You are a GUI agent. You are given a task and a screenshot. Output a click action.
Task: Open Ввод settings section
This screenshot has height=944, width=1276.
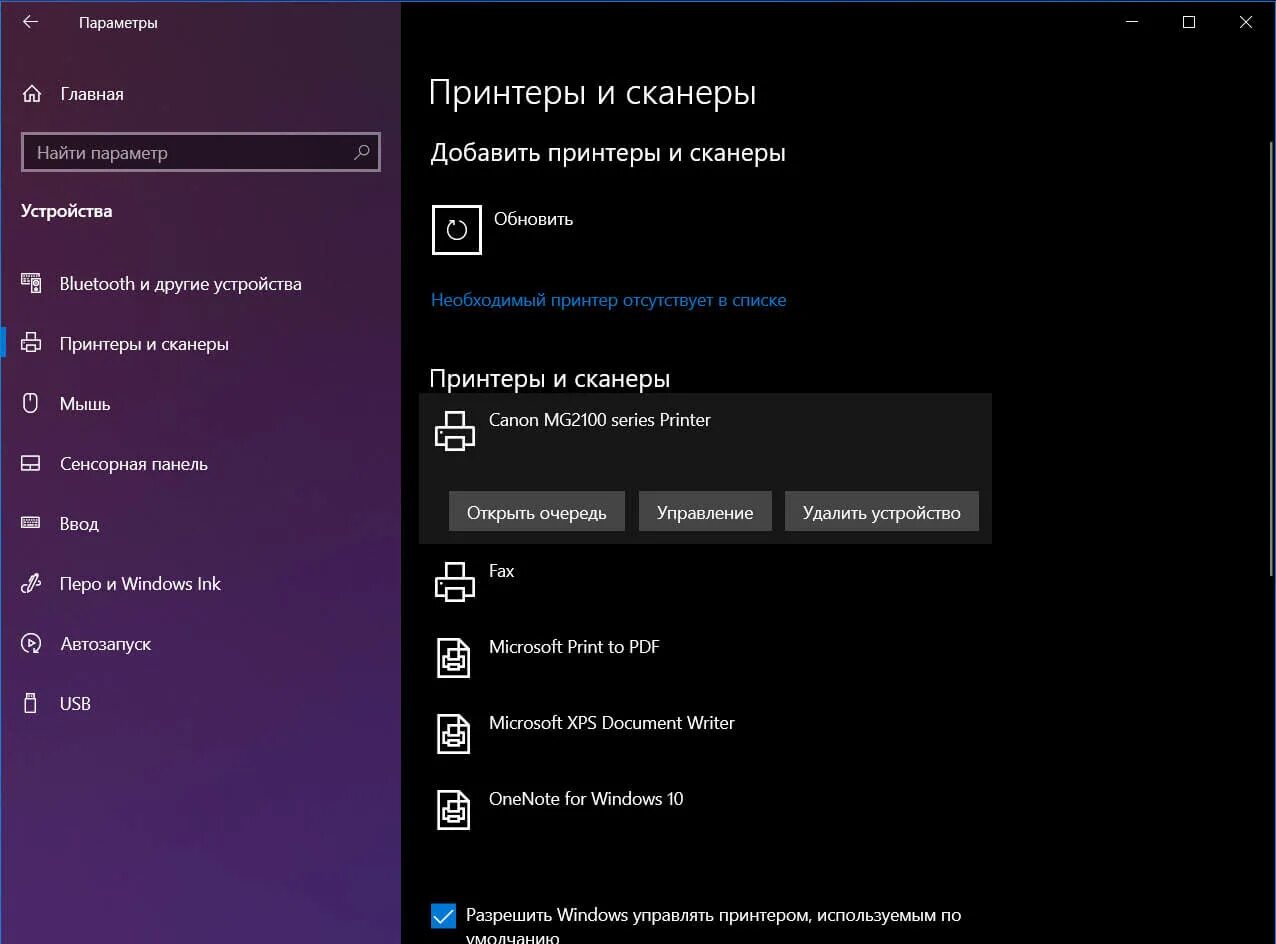79,524
